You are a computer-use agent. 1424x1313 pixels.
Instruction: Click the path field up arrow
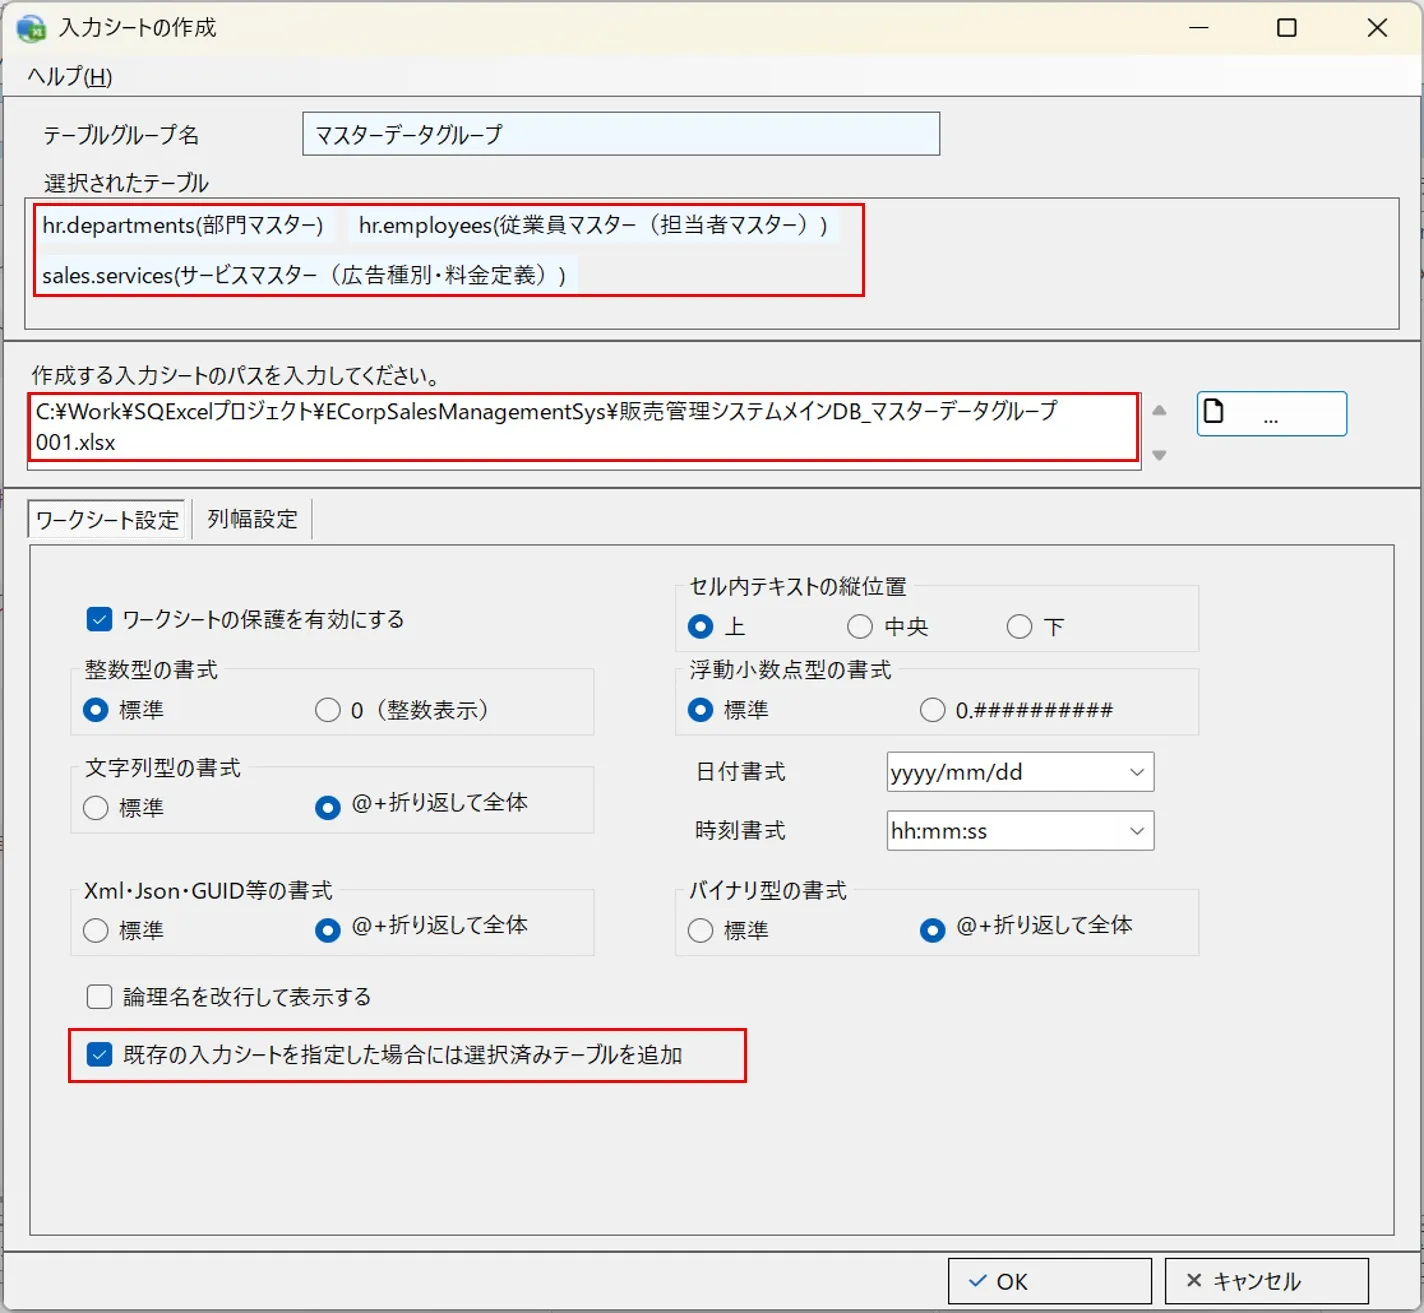click(1159, 410)
